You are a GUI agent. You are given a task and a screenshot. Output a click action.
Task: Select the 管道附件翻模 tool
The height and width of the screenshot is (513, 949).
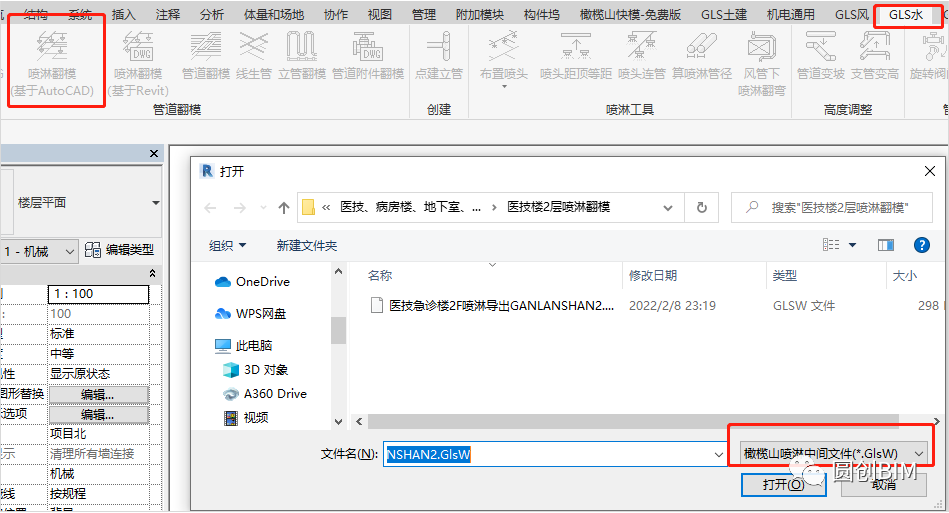[368, 56]
